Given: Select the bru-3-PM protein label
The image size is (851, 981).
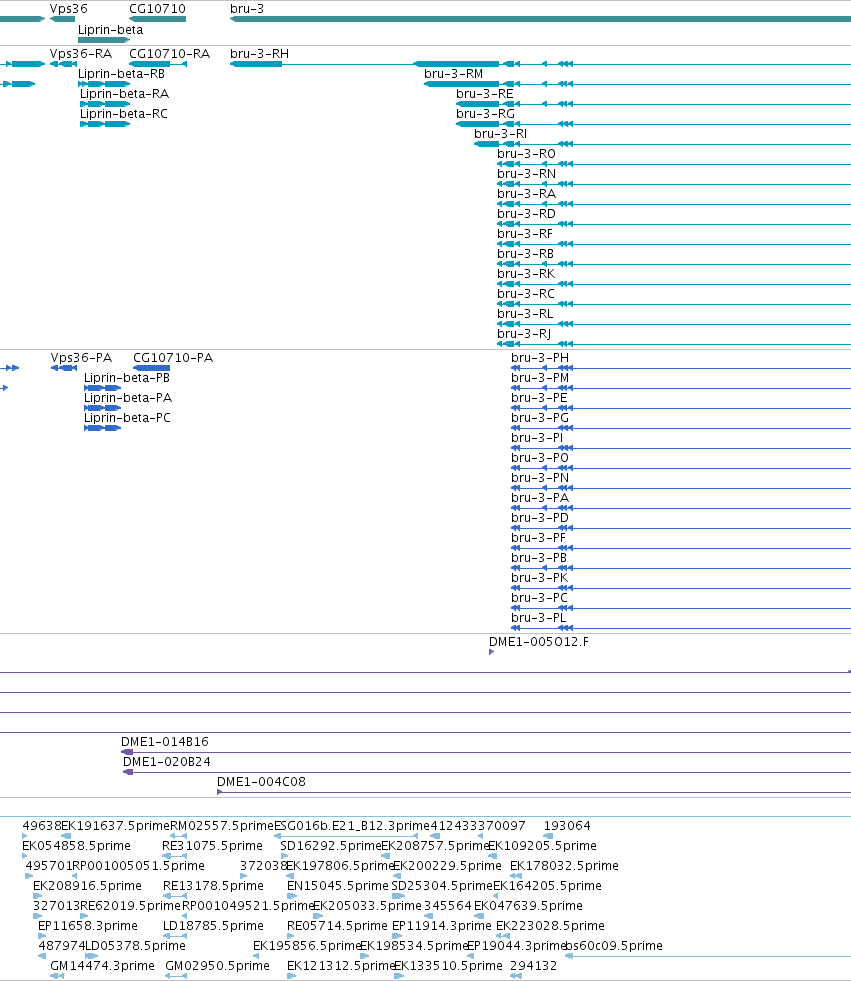Looking at the screenshot, I should (540, 378).
